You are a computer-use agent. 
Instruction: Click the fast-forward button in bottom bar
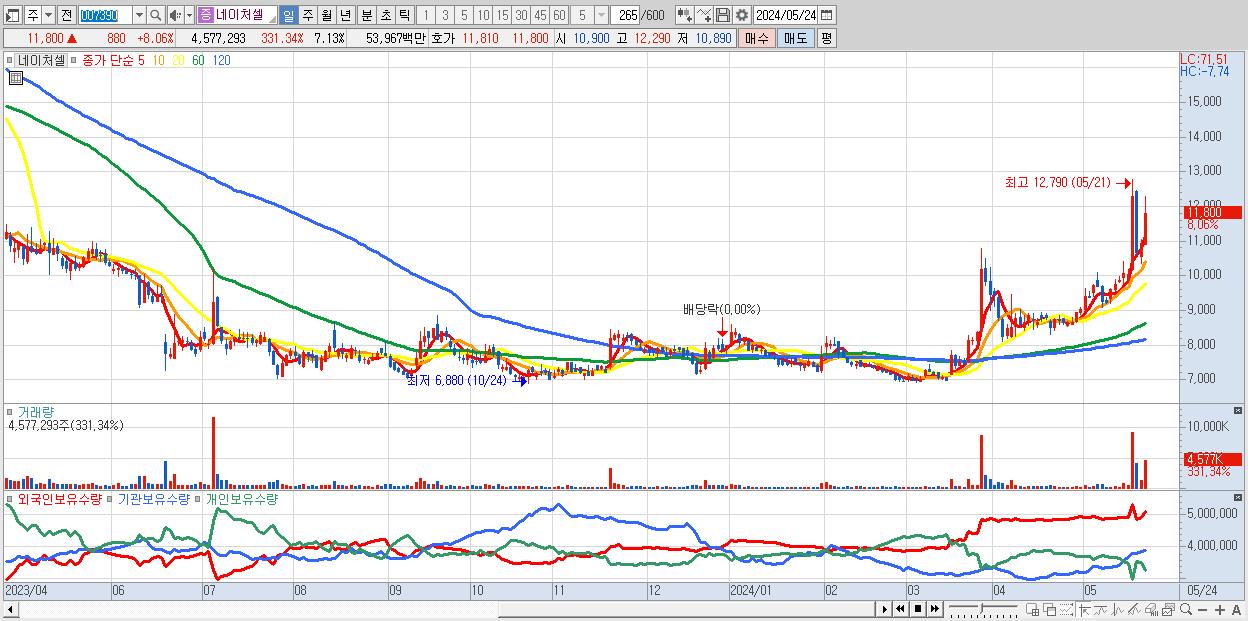[x=935, y=609]
